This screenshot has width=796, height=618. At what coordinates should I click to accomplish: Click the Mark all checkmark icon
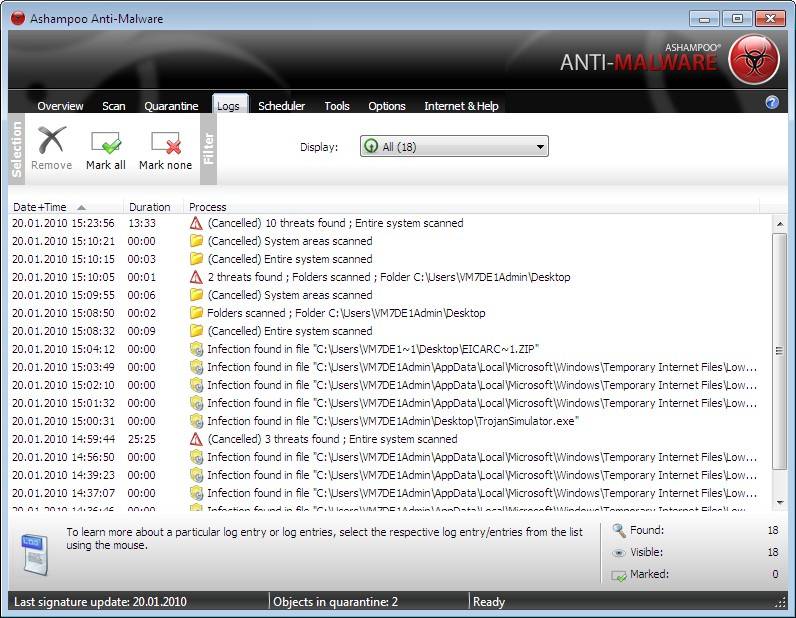[x=106, y=142]
